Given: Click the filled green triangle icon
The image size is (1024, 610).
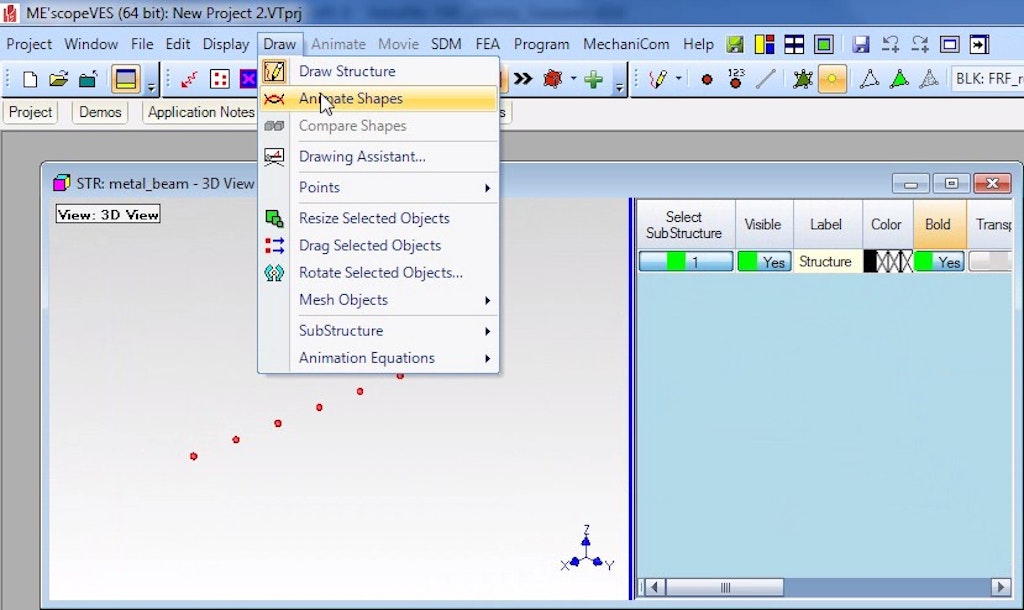Looking at the screenshot, I should coord(899,80).
